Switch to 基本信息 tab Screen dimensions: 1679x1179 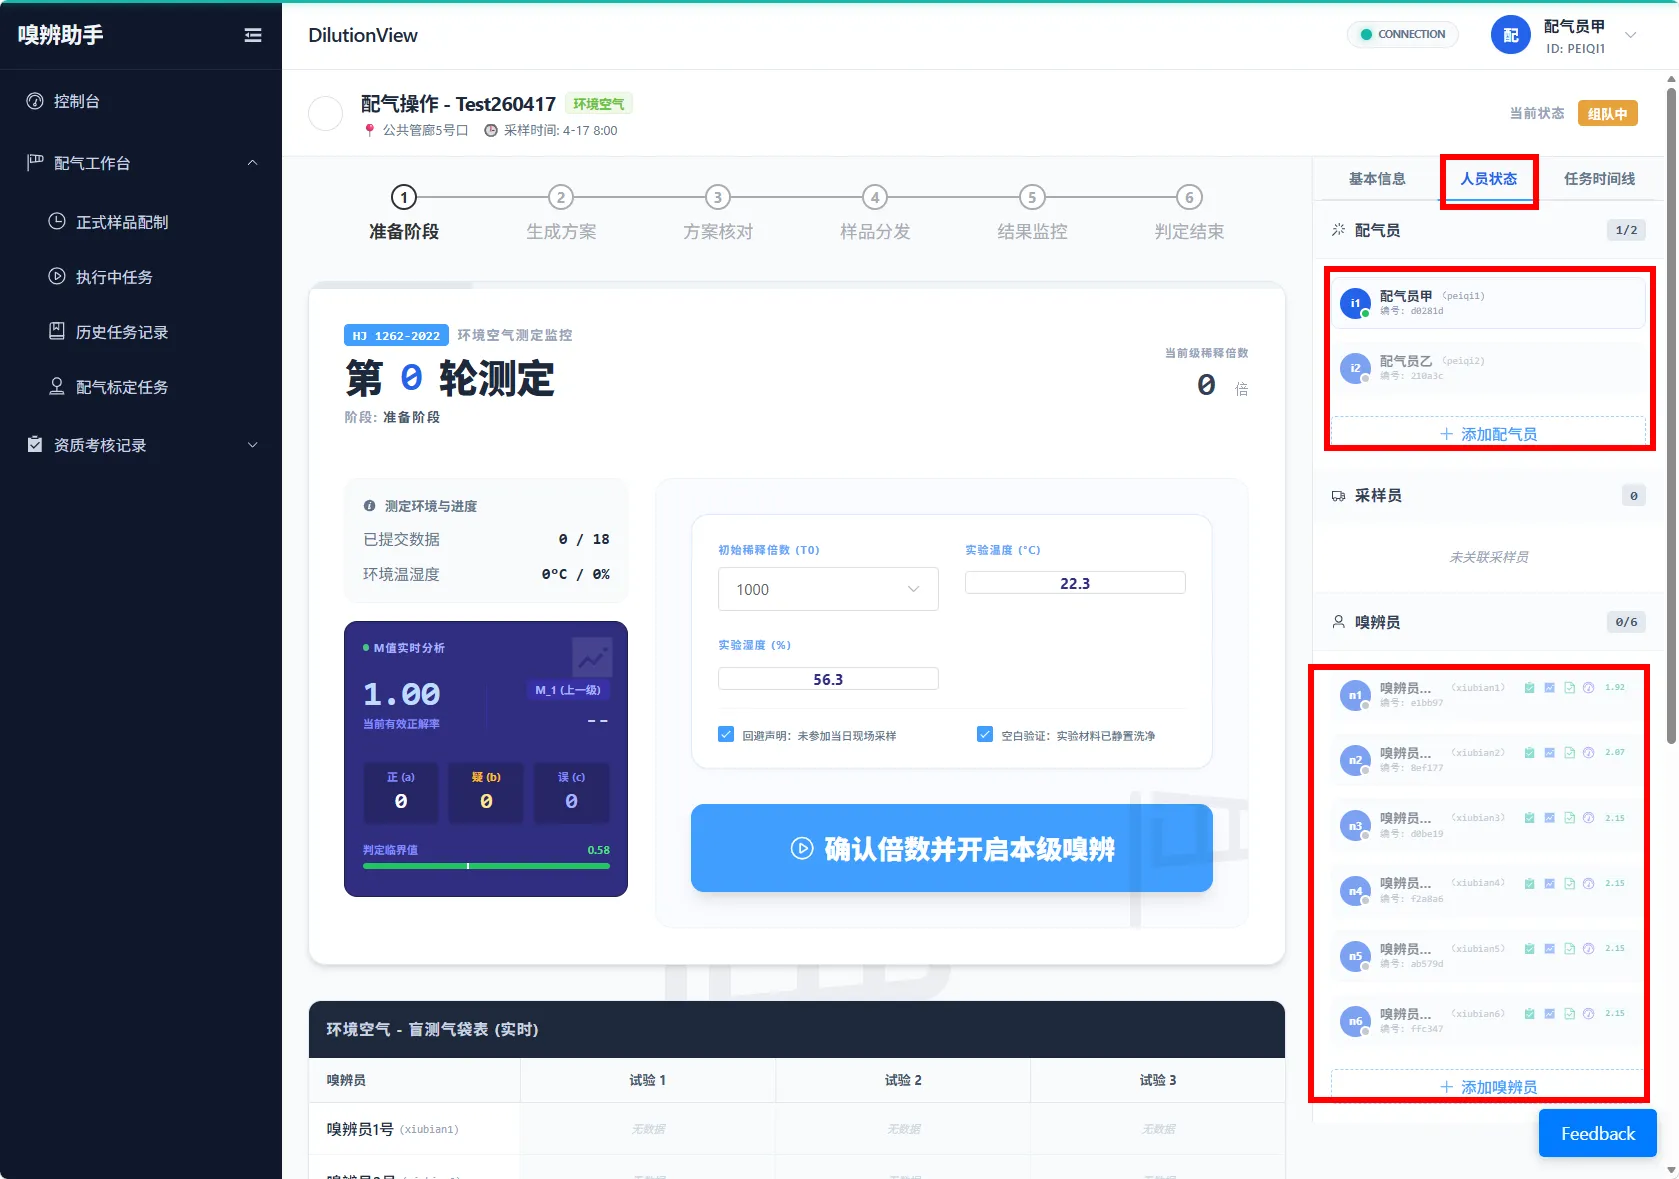pyautogui.click(x=1377, y=179)
